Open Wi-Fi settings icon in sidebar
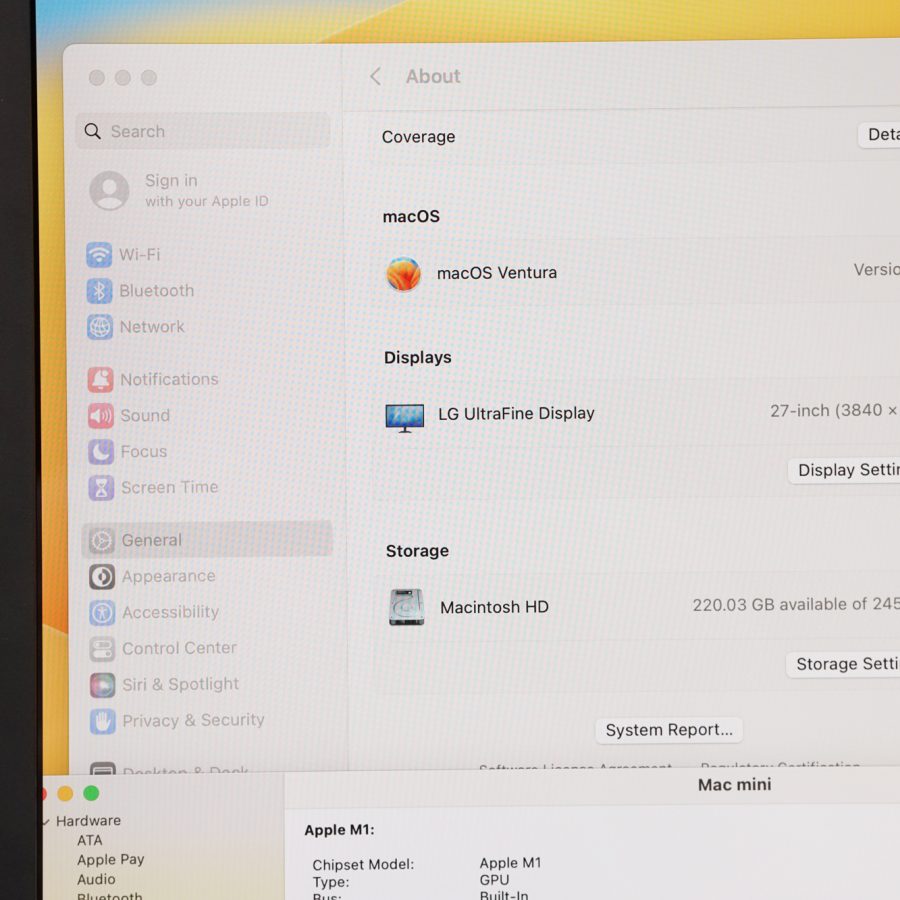Screen dimensions: 900x900 pyautogui.click(x=99, y=255)
